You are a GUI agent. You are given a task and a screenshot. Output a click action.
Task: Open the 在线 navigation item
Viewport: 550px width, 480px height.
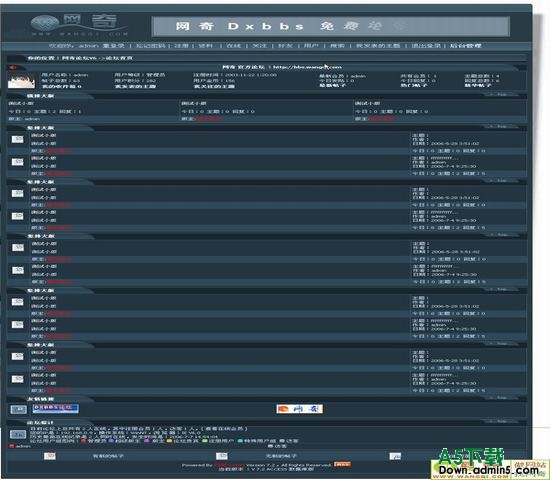[x=234, y=46]
